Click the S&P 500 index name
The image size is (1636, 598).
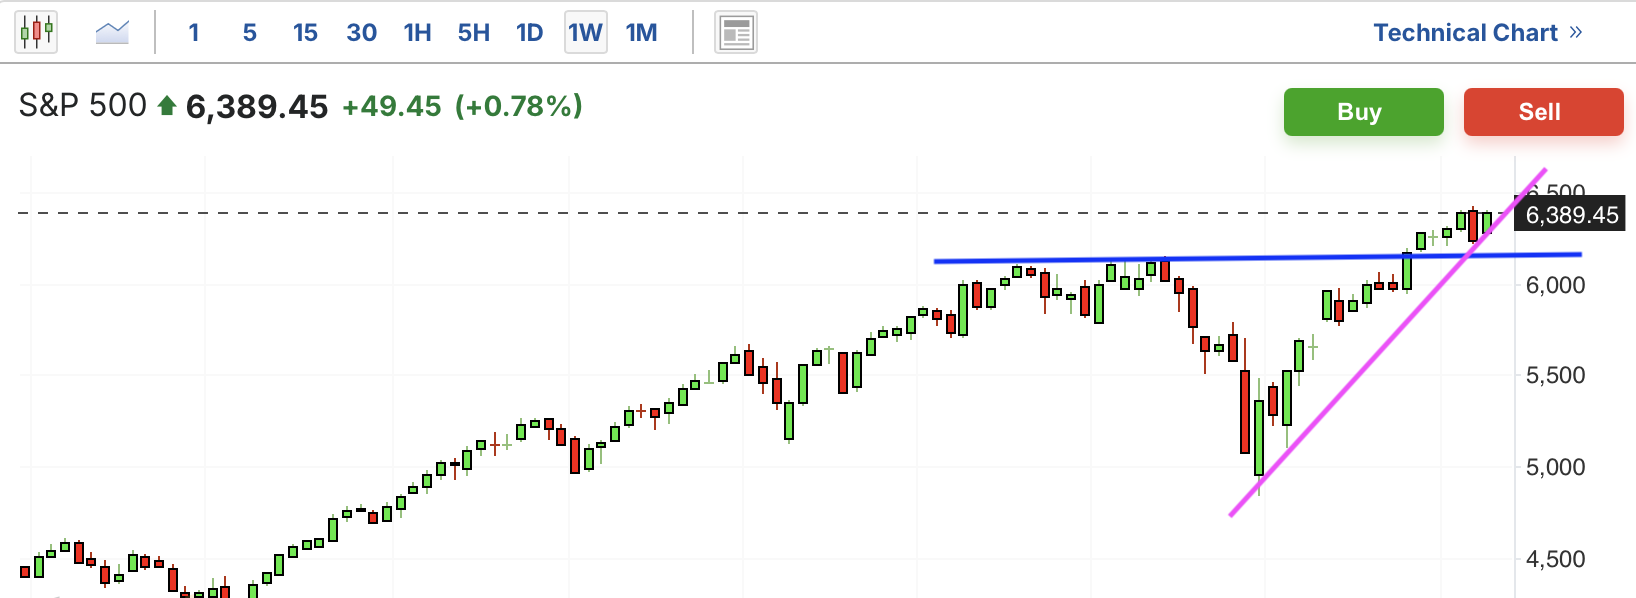83,105
